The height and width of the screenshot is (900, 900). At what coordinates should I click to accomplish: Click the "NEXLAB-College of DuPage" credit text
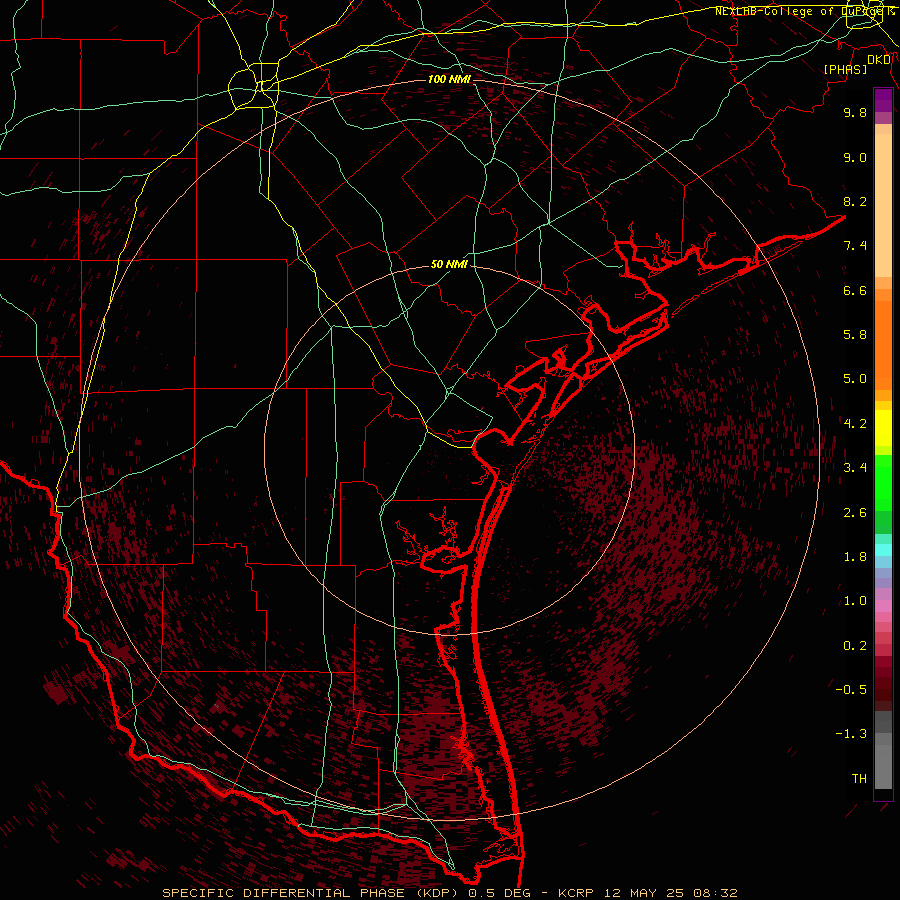(x=801, y=11)
